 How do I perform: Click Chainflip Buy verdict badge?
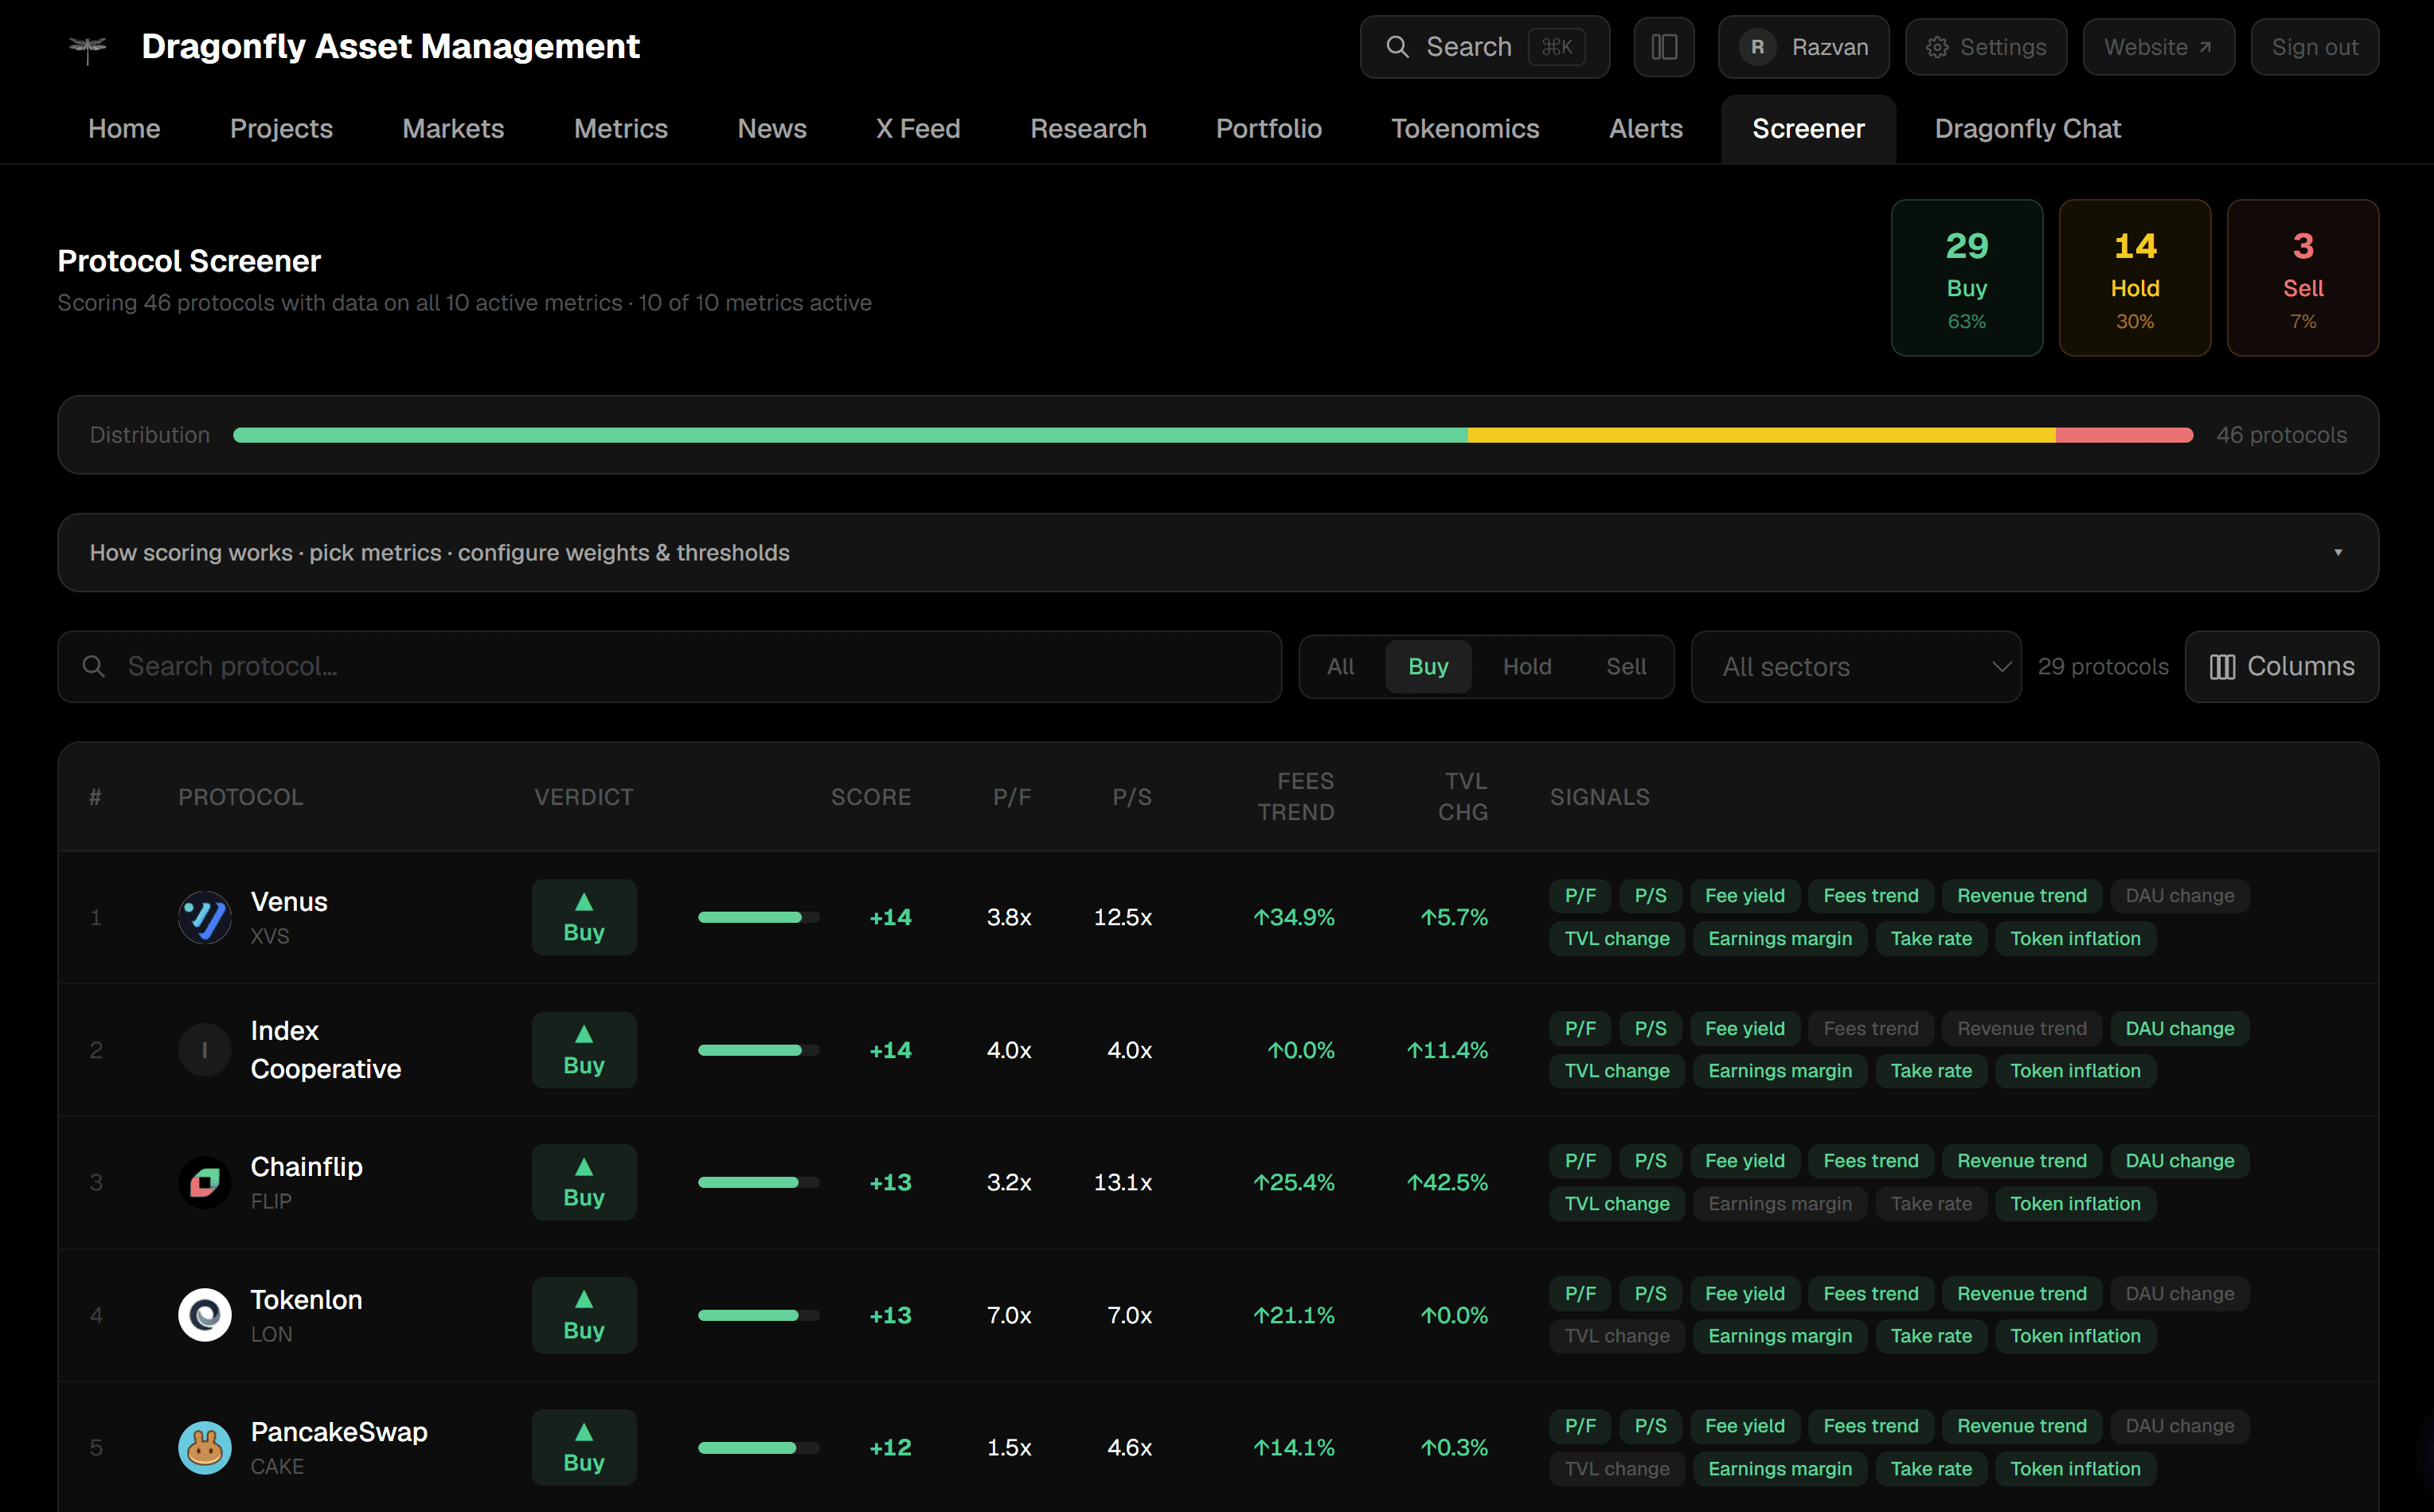click(584, 1182)
